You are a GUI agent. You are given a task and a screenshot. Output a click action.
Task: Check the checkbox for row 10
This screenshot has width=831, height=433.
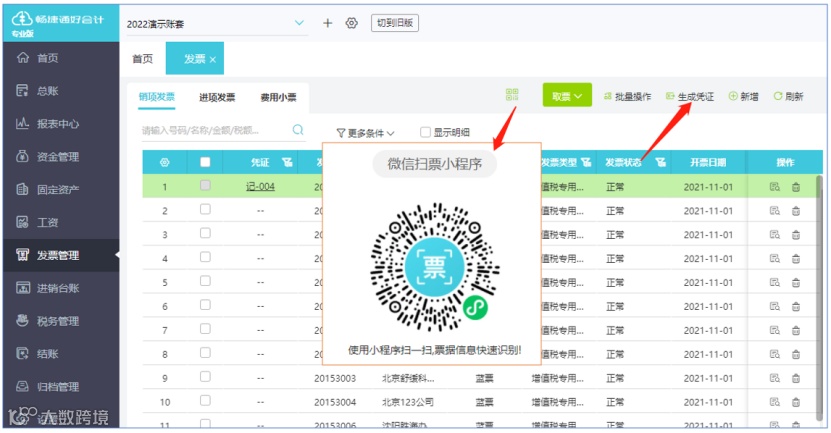205,400
